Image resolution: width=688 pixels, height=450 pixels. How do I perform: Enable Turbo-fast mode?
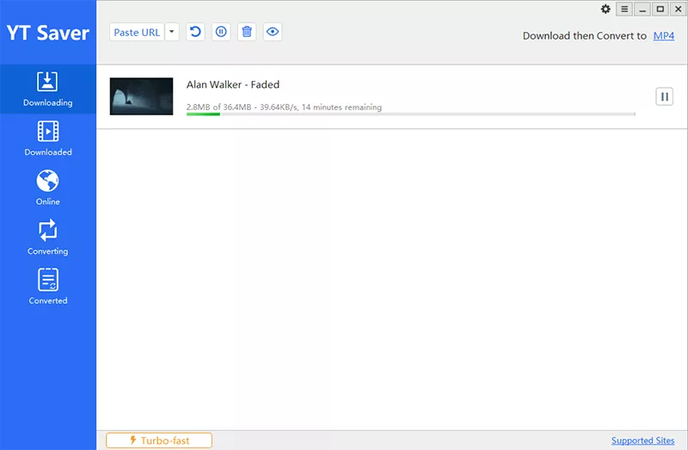click(159, 440)
